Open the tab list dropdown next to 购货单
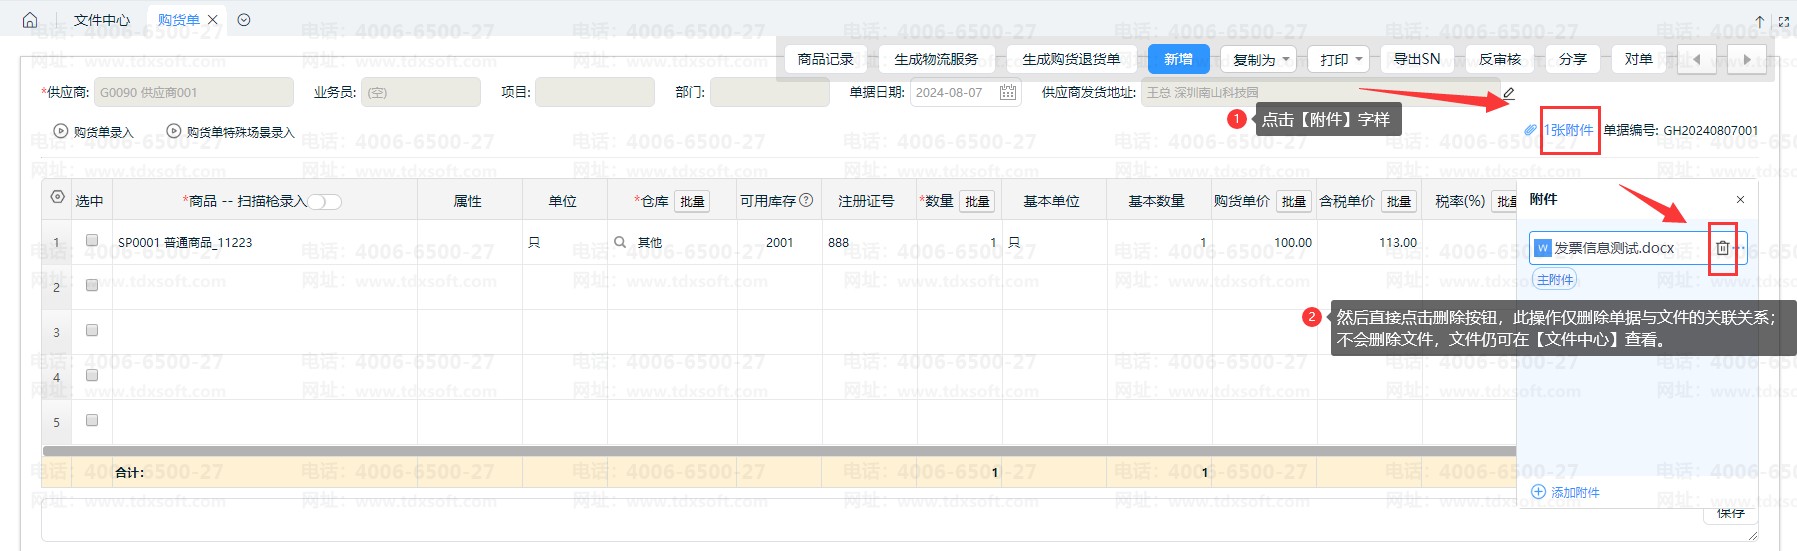This screenshot has height=551, width=1797. pyautogui.click(x=244, y=20)
